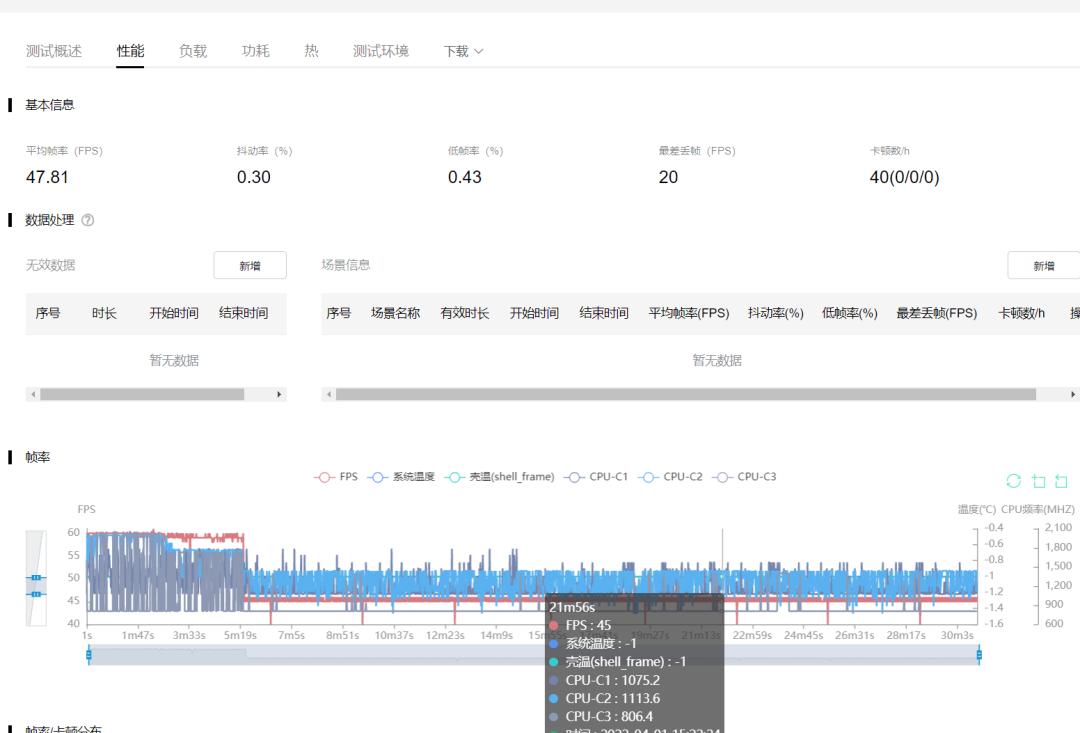Toggle 系统温度 series in the legend
The image size is (1080, 733).
coord(402,477)
